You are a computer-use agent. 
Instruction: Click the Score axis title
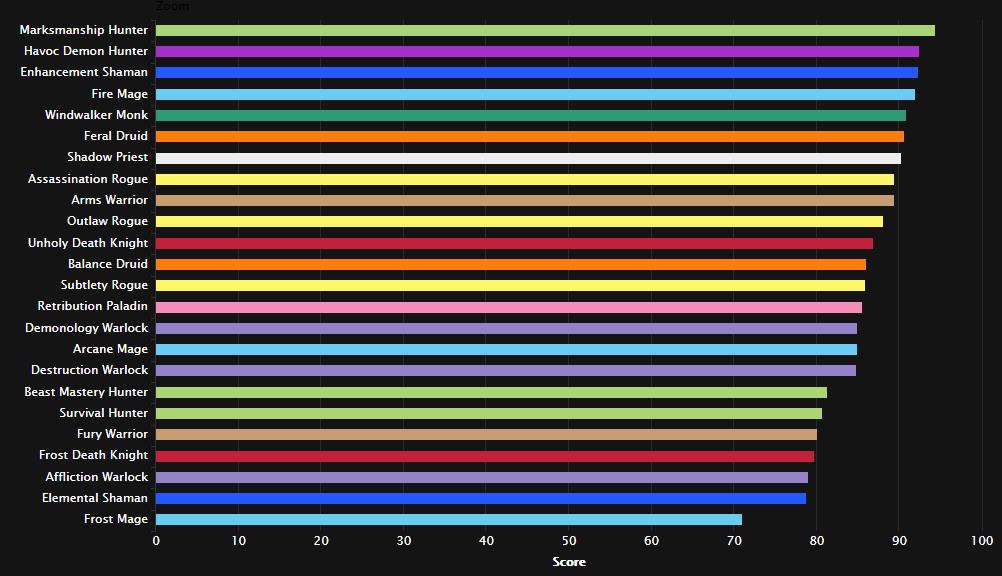pyautogui.click(x=569, y=562)
